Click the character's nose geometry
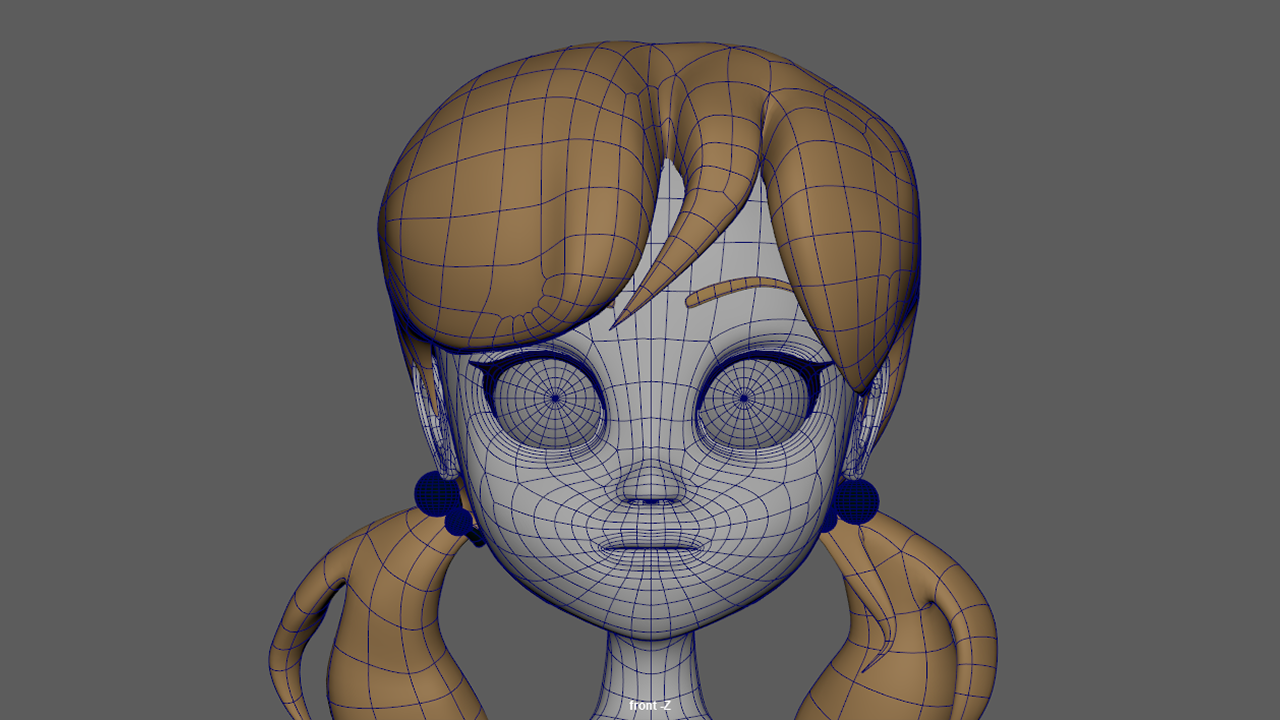Viewport: 1280px width, 720px height. pyautogui.click(x=651, y=482)
